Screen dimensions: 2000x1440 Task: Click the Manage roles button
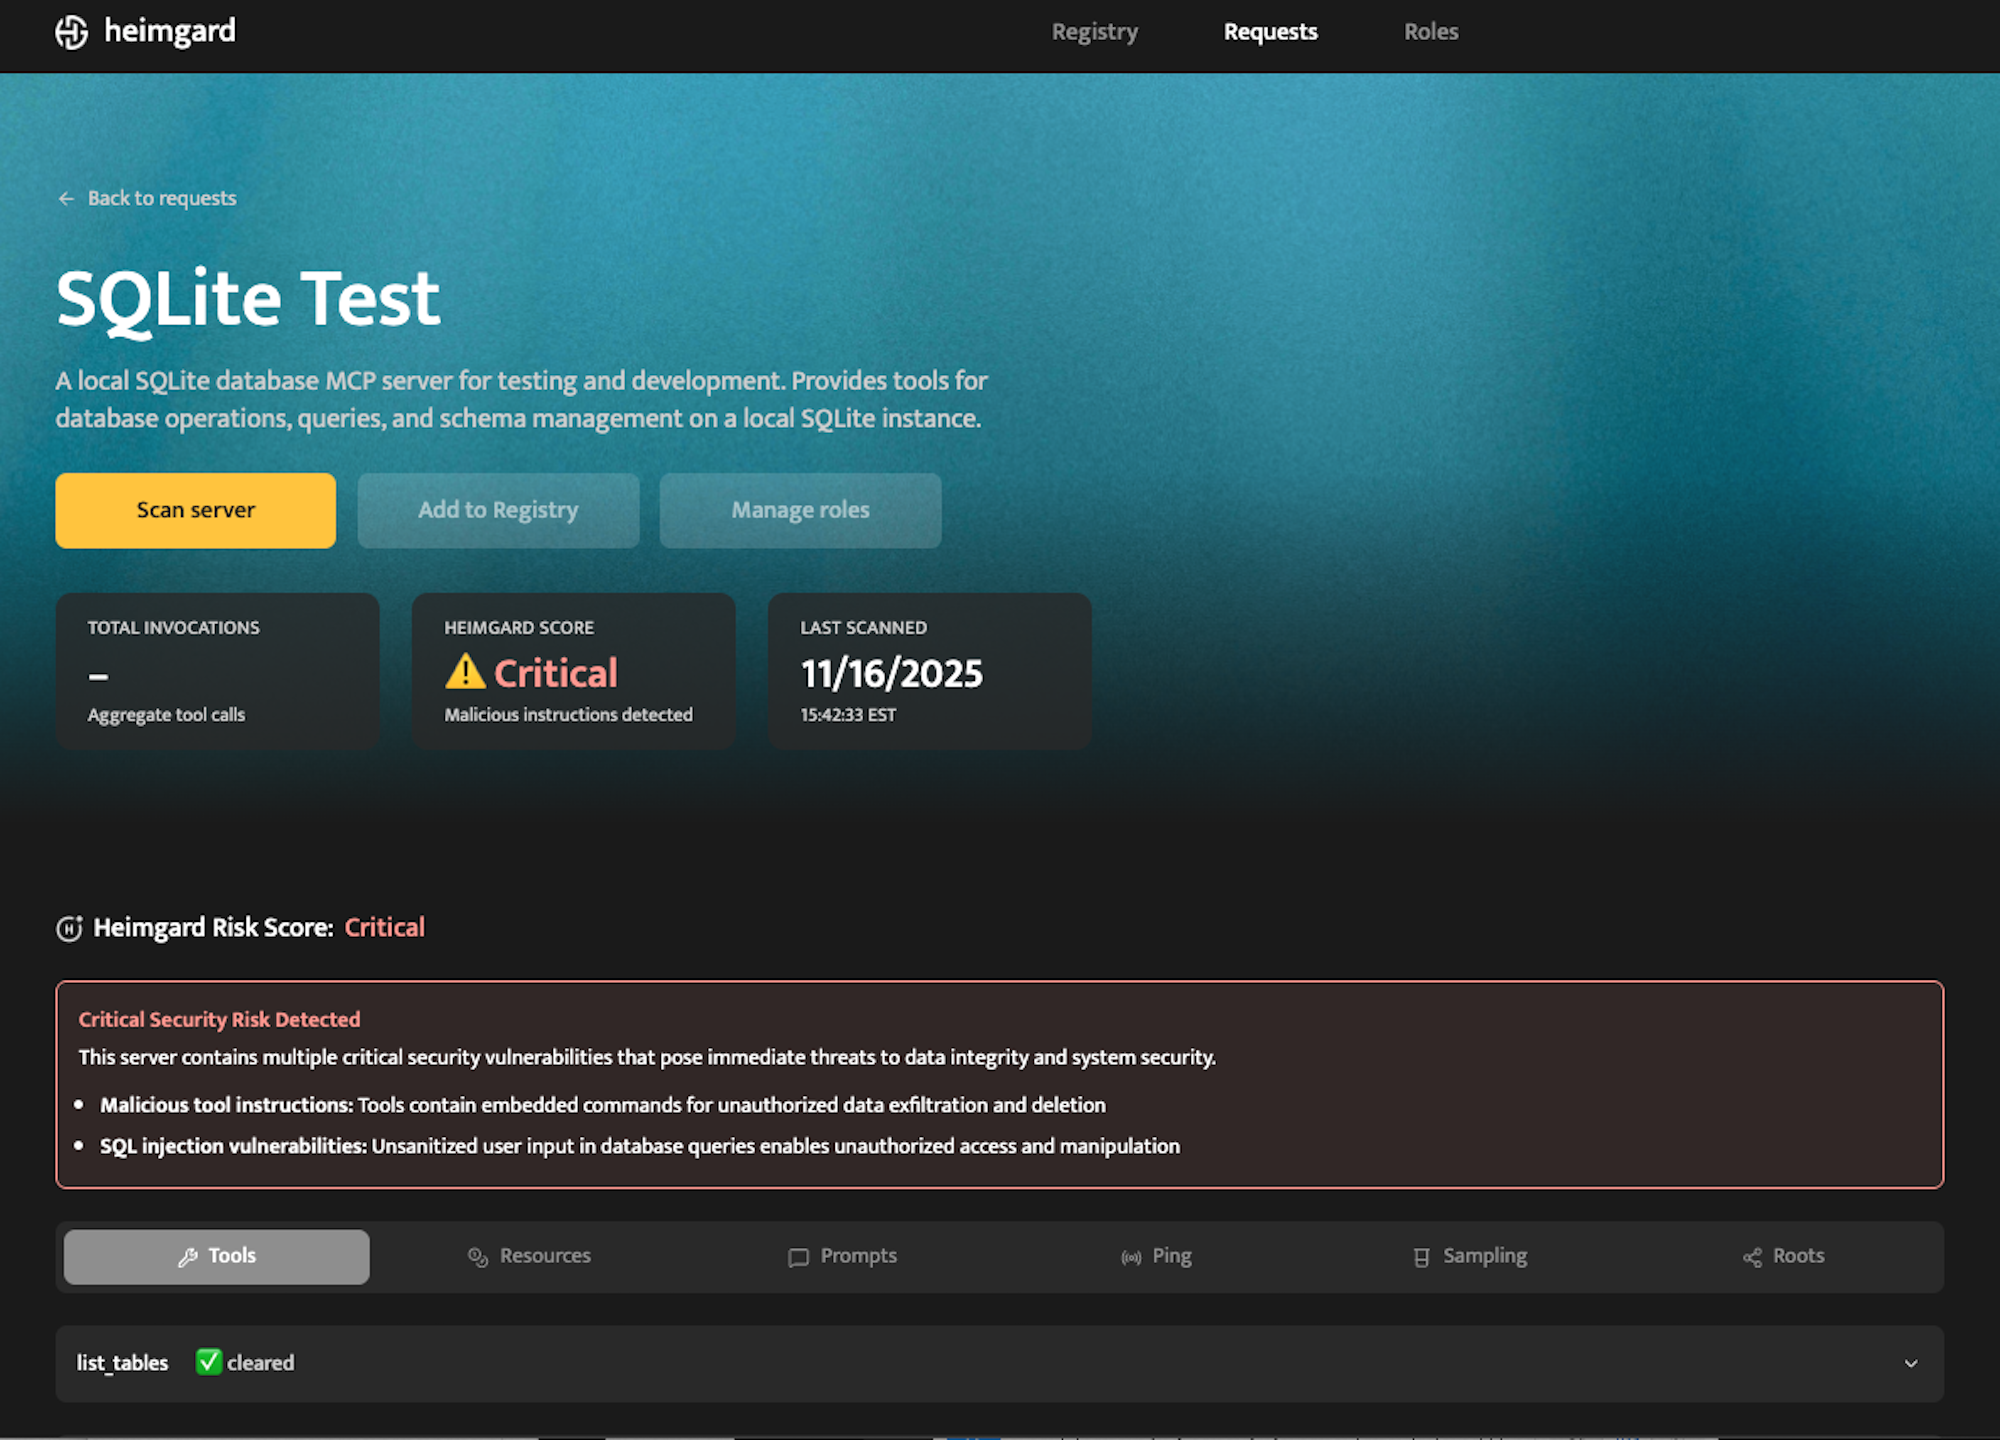(800, 510)
